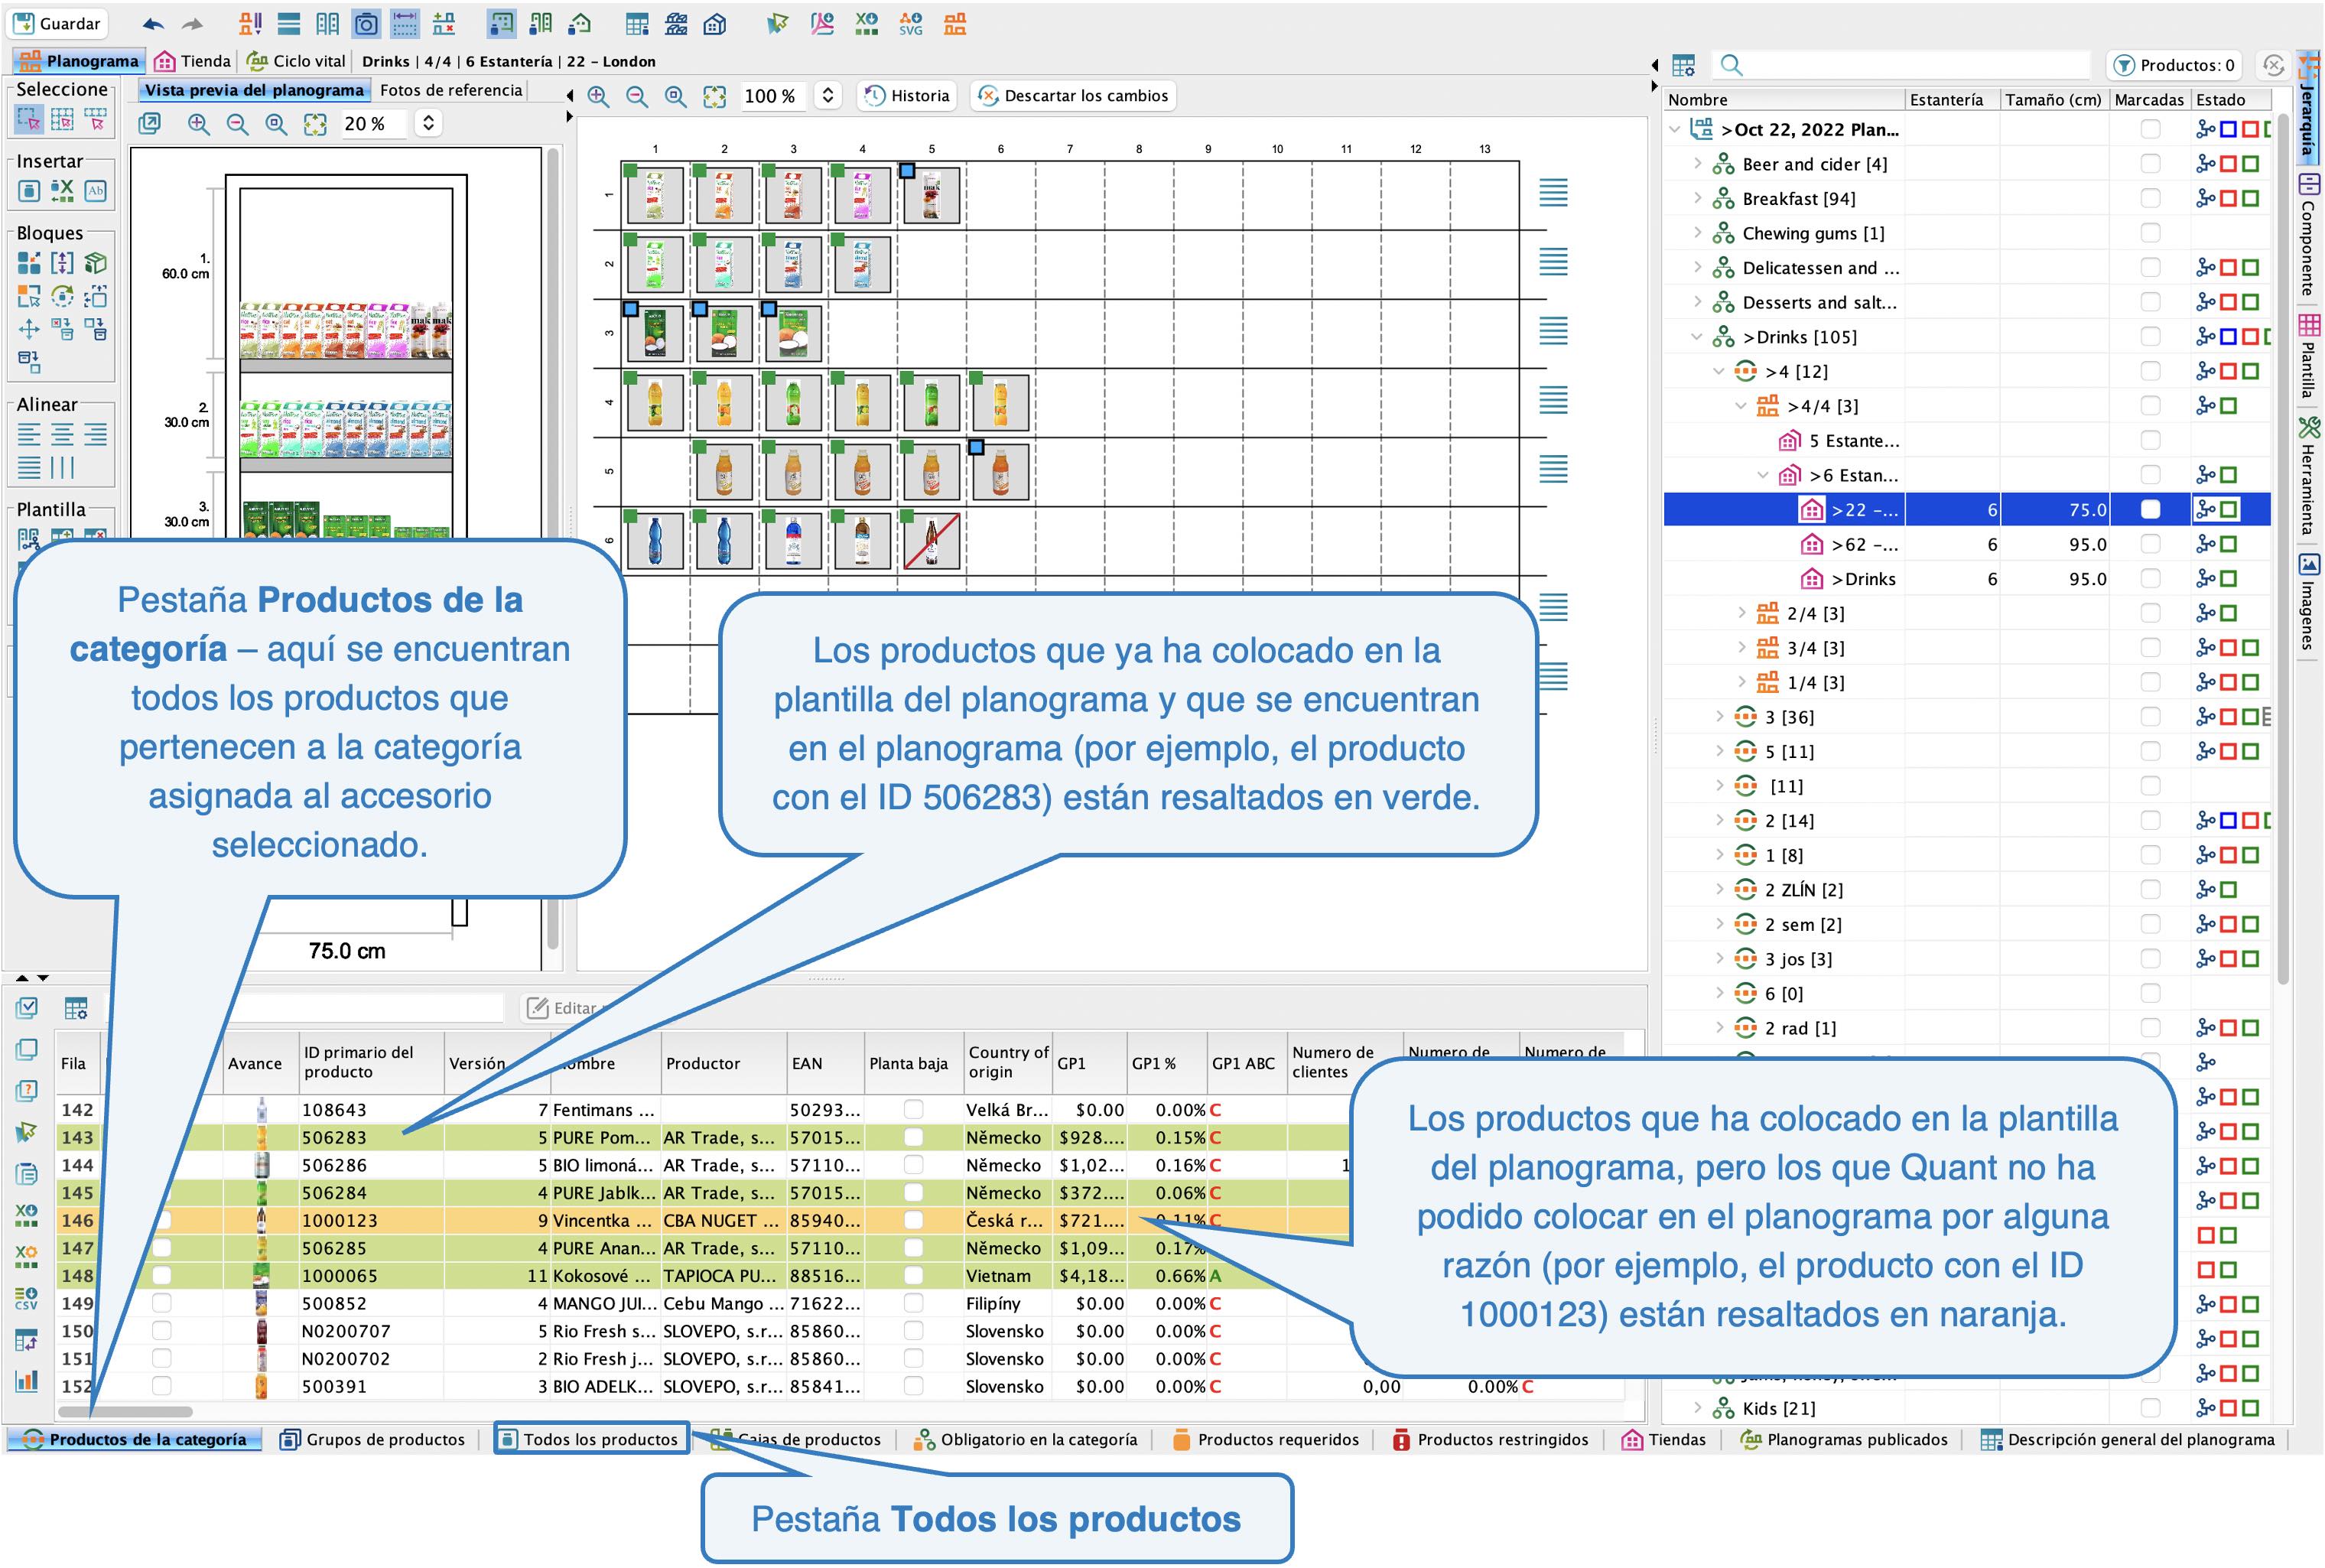Tick Marcadas checkbox for Chewing gums [1]
Screen dimensions: 2325x1568
pyautogui.click(x=2150, y=233)
